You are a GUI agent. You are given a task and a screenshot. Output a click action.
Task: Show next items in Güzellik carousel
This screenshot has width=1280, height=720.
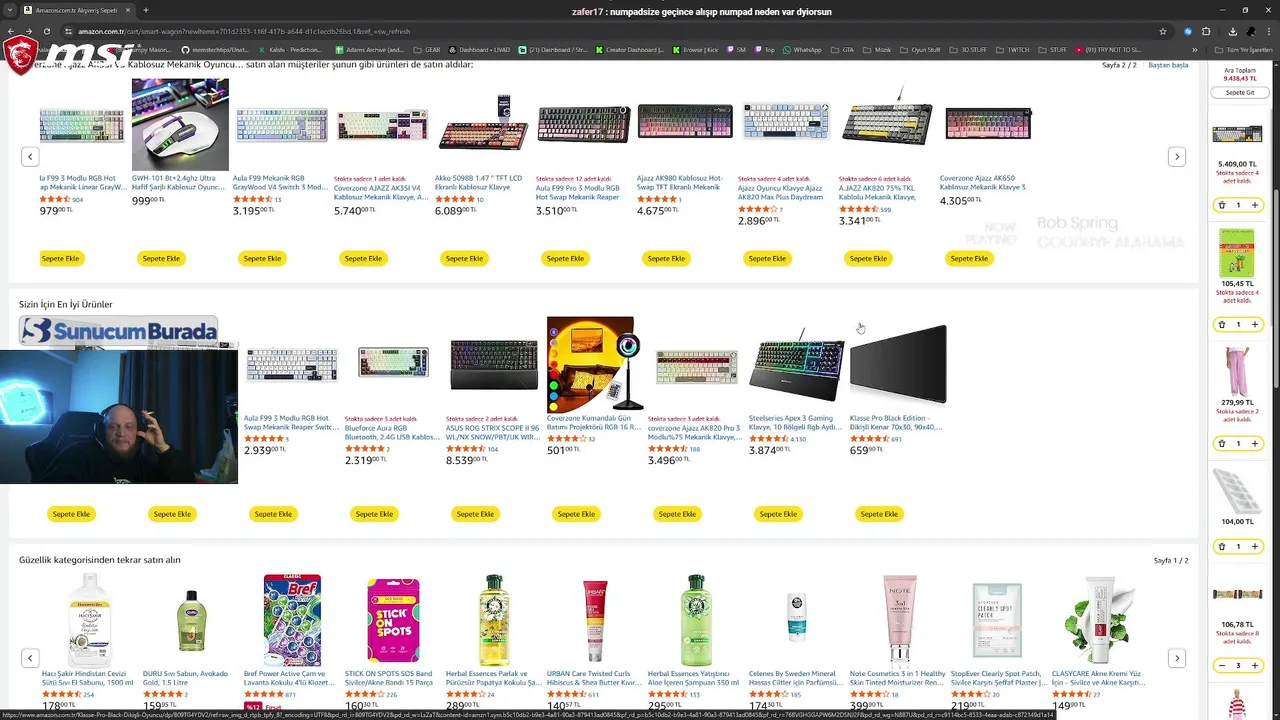coord(1177,658)
